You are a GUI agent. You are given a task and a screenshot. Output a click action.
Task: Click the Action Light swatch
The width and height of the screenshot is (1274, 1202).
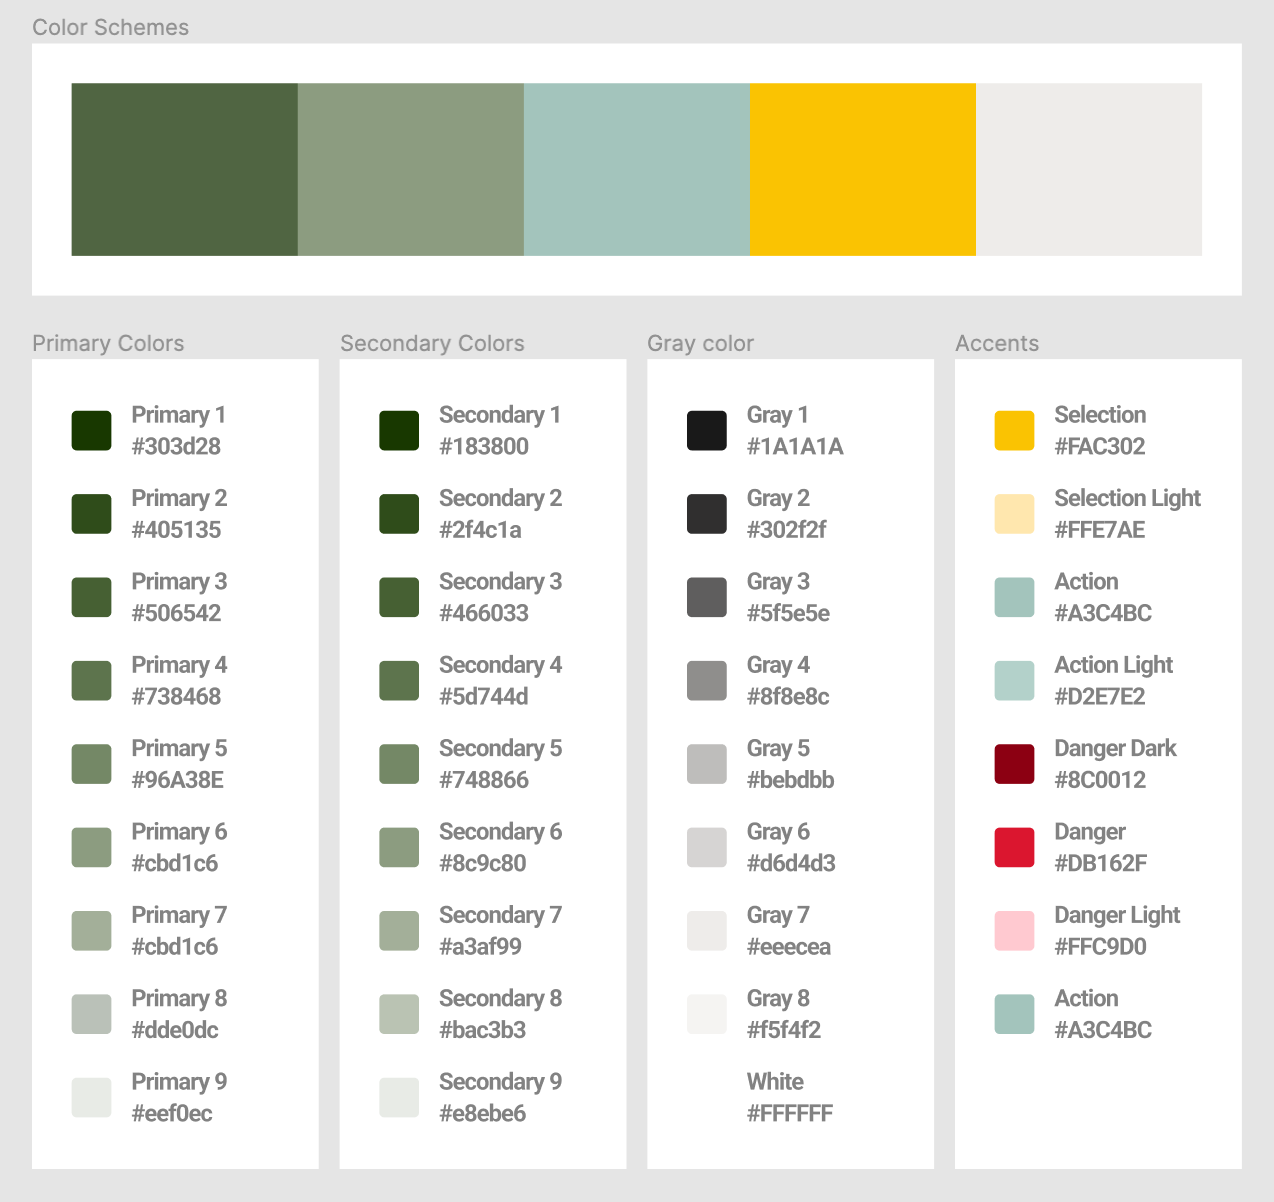[1014, 680]
